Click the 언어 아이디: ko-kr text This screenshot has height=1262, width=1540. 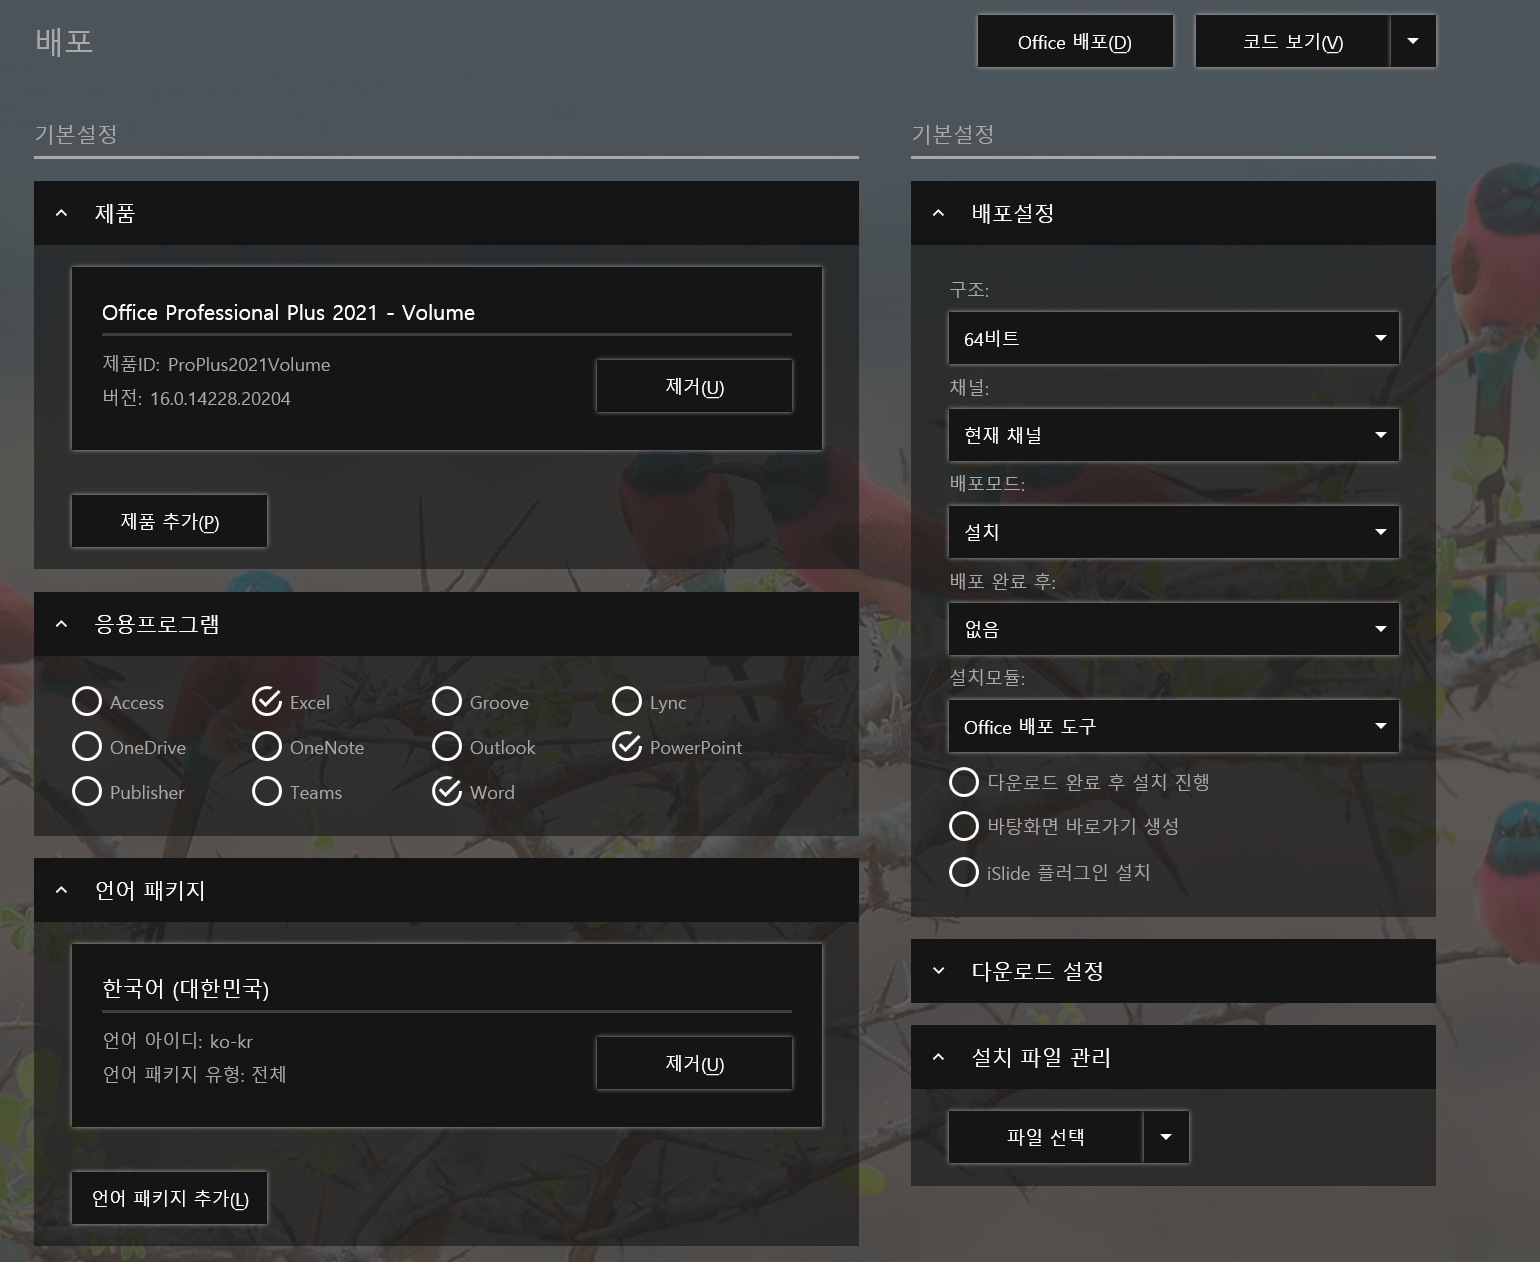coord(177,1041)
